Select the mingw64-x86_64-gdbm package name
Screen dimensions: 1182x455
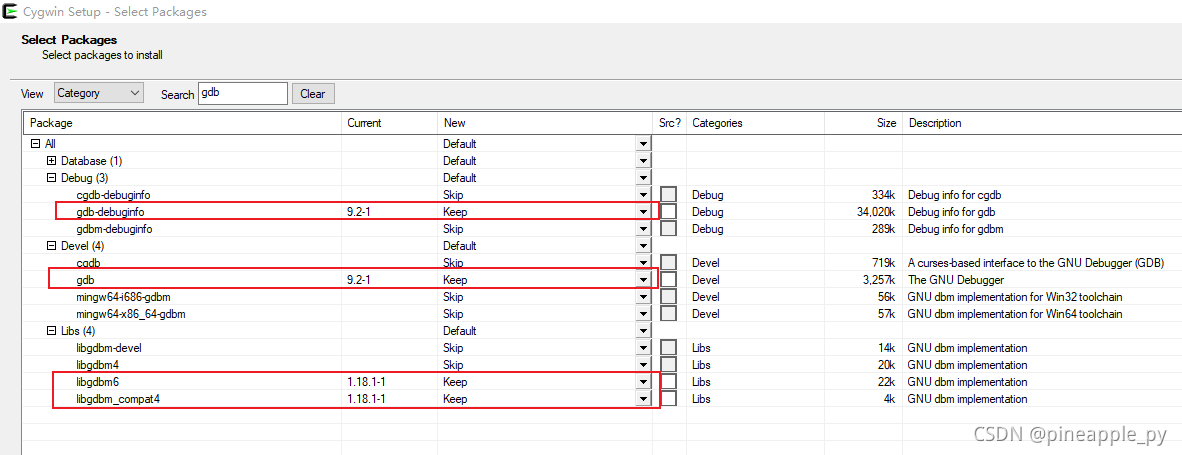tap(130, 313)
